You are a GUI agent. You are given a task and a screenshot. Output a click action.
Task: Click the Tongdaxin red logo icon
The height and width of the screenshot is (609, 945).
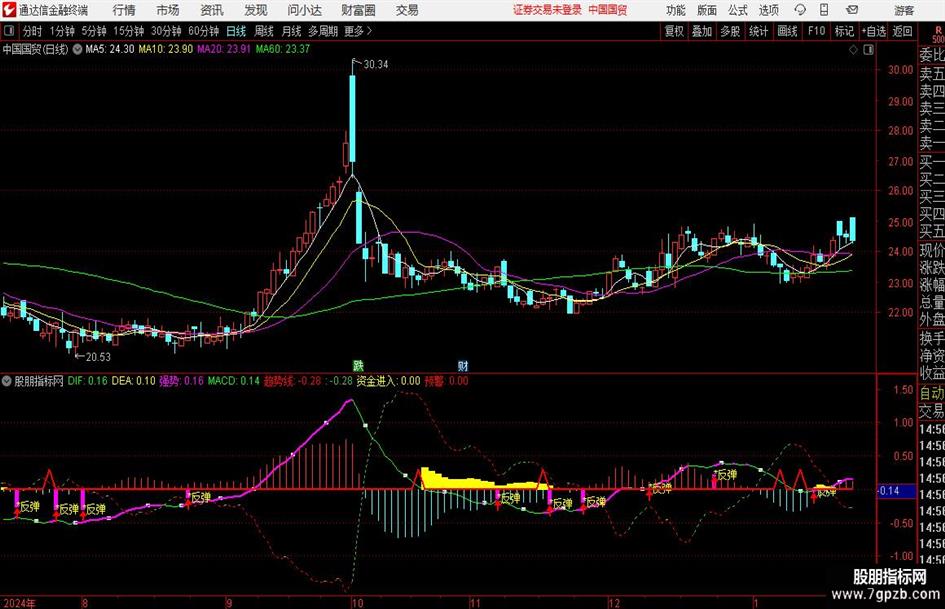pyautogui.click(x=9, y=10)
